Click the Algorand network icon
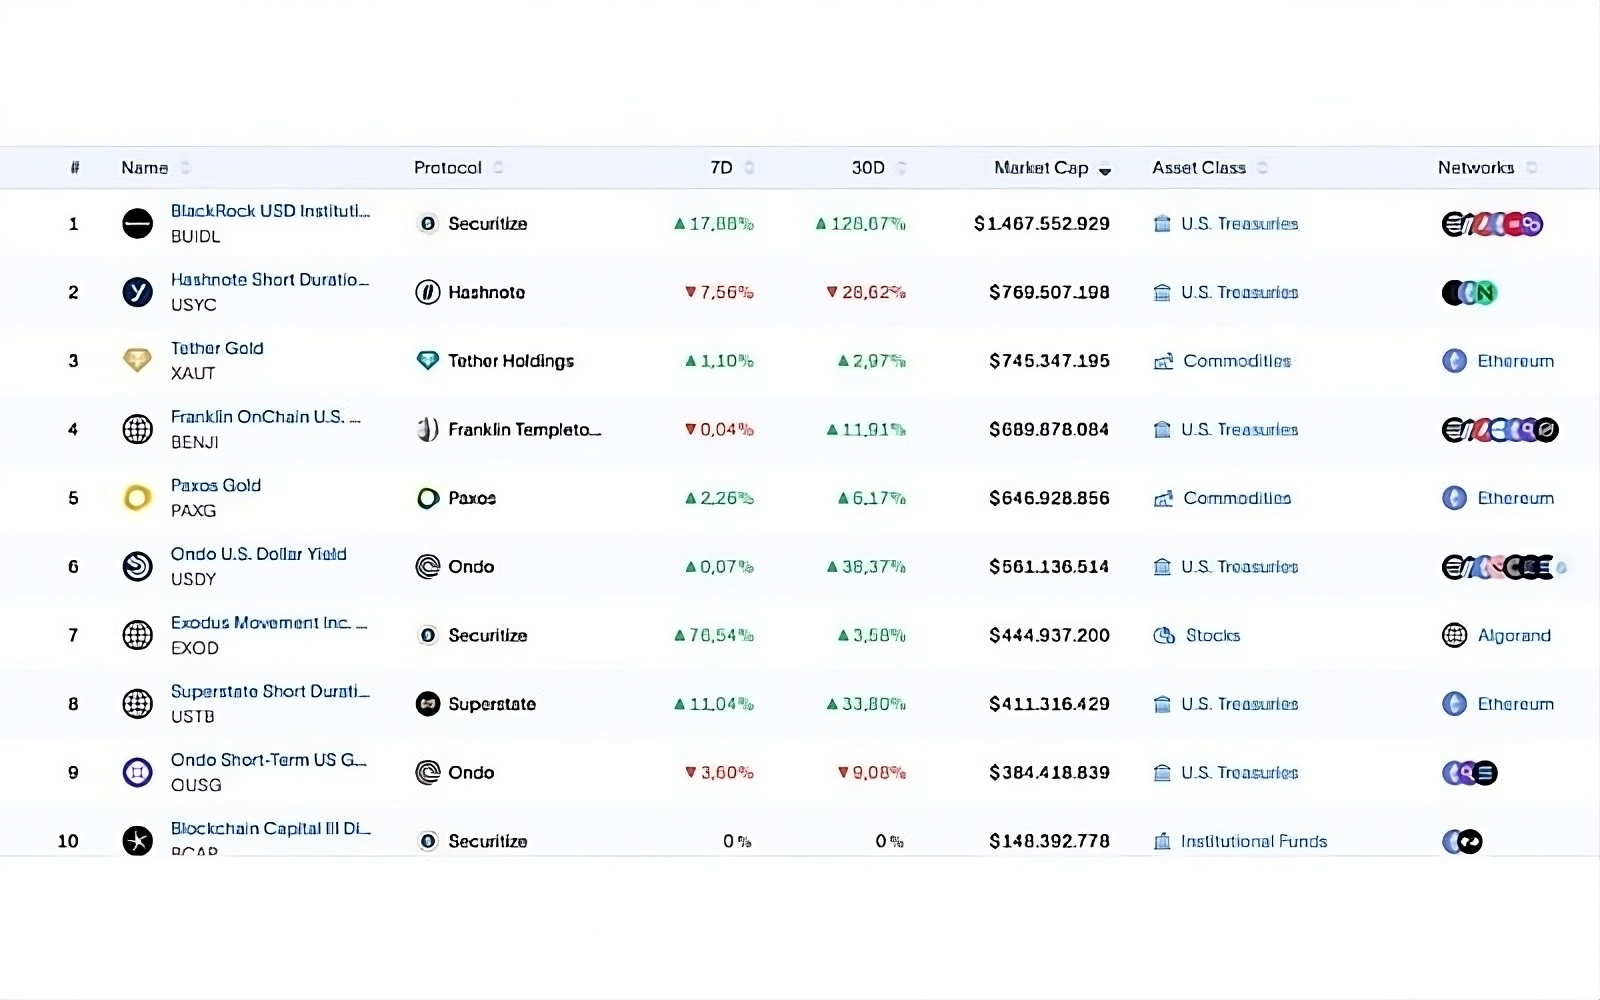Viewport: 1600px width, 1000px height. coord(1454,635)
